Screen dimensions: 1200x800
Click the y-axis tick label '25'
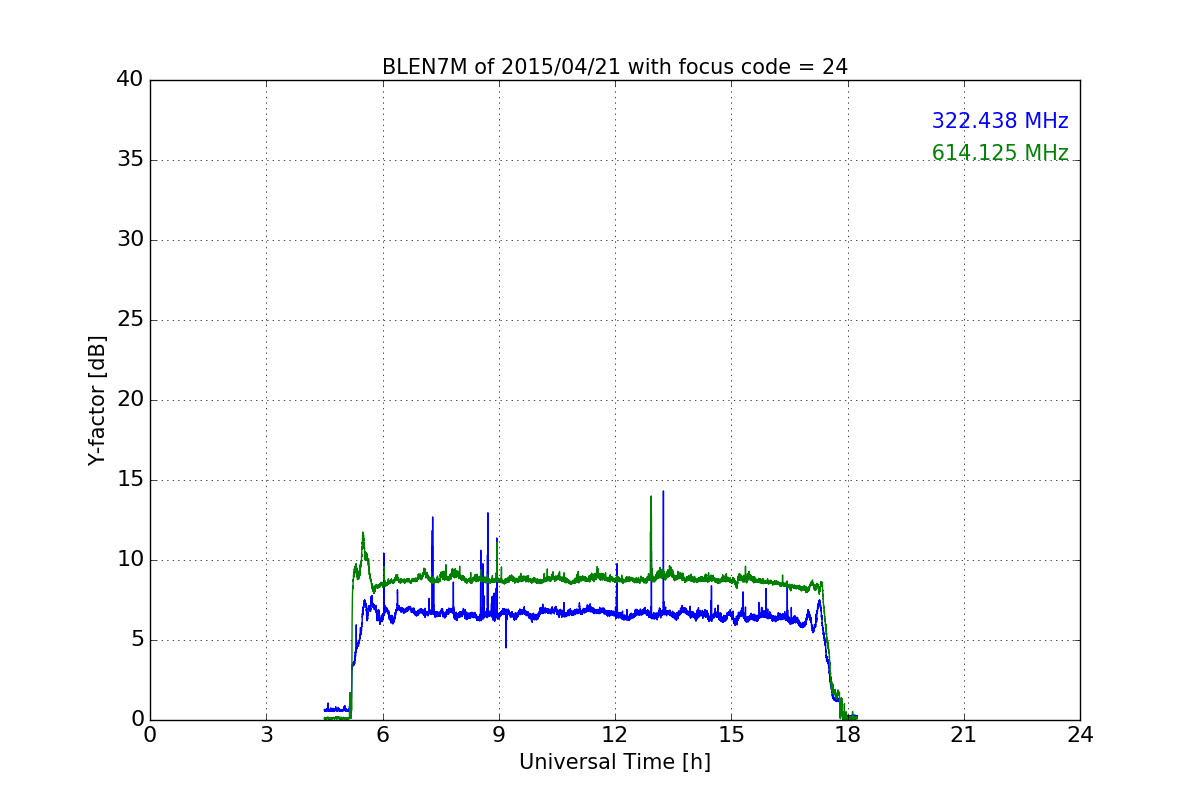pos(130,320)
